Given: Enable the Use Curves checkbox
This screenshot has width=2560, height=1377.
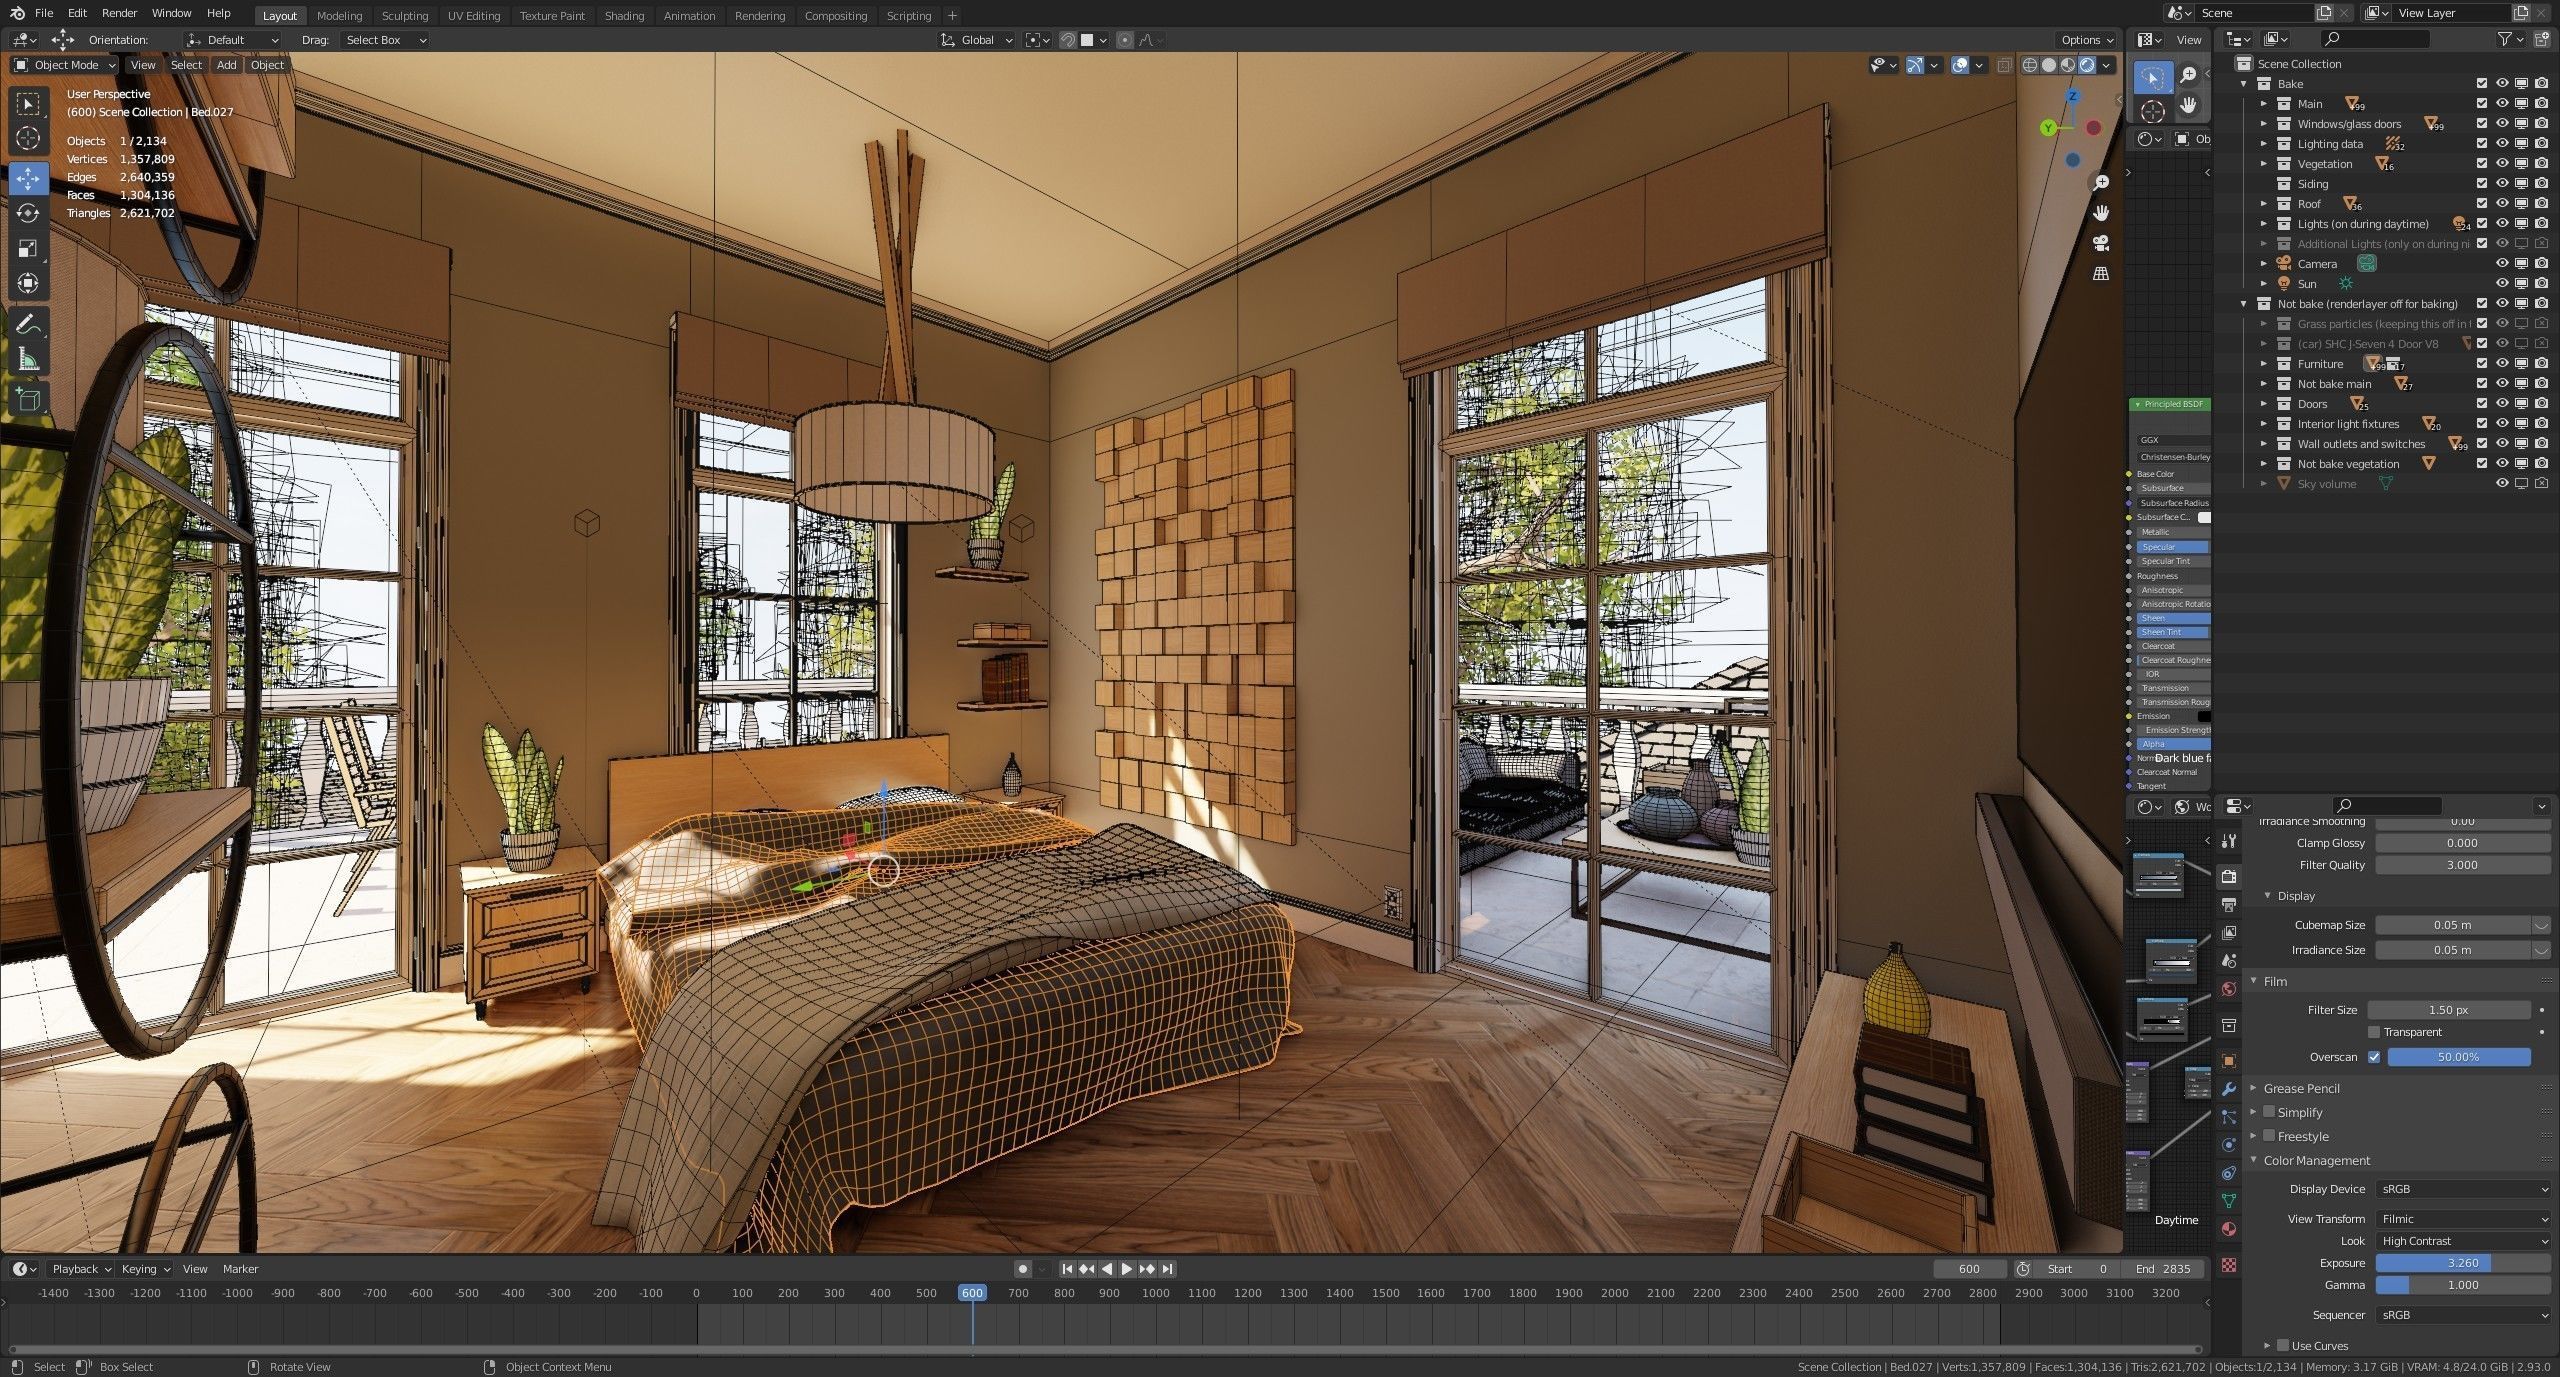Looking at the screenshot, I should point(2283,1346).
